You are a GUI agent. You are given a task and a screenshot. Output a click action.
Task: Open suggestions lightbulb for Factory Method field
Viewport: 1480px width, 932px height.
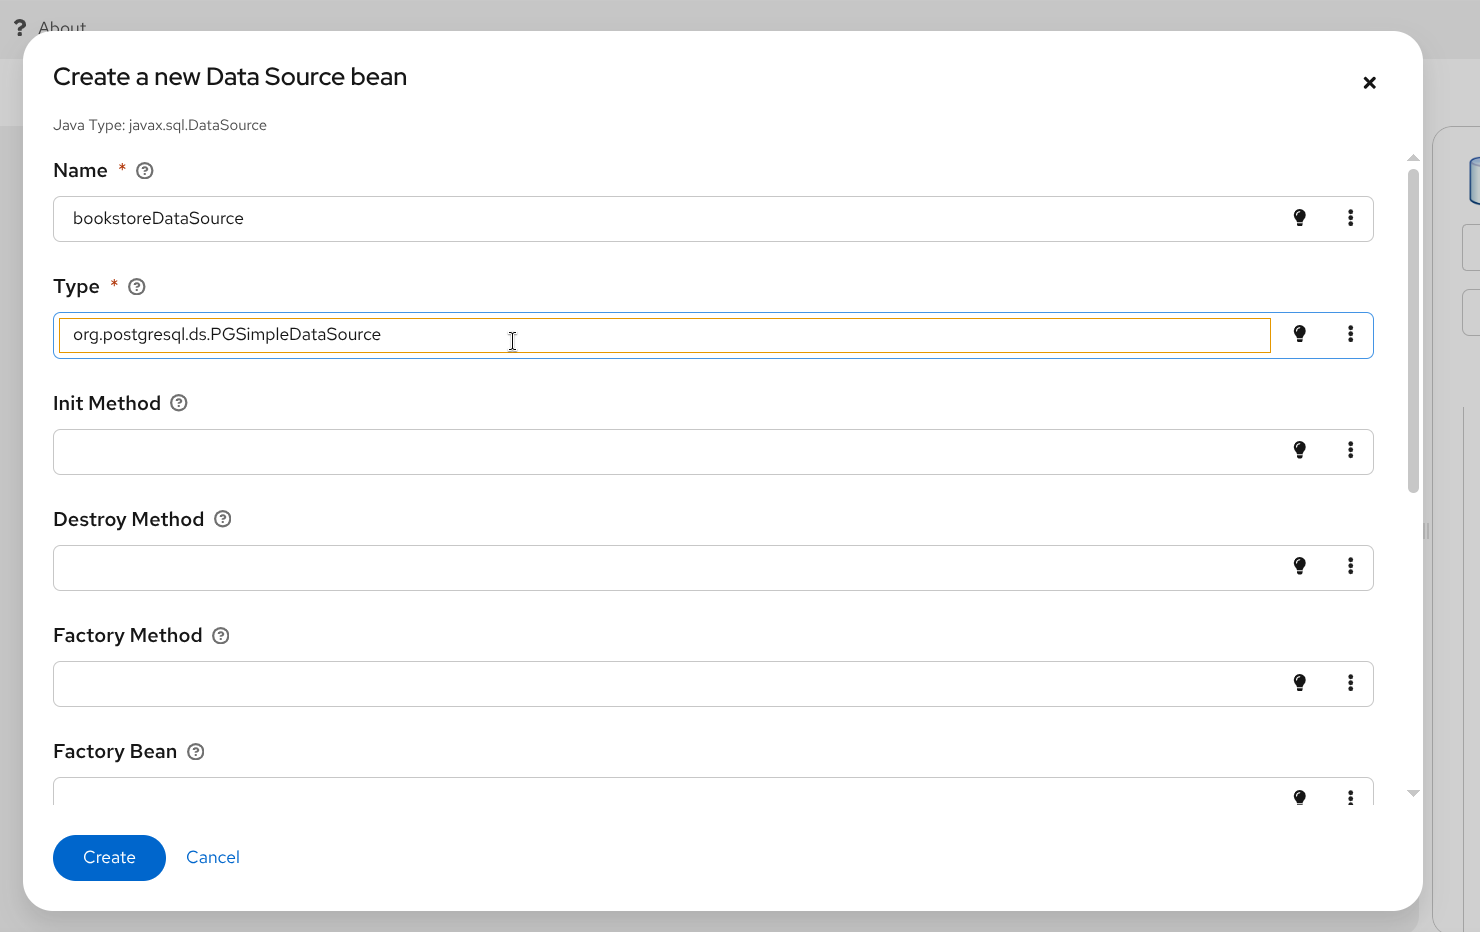pyautogui.click(x=1300, y=682)
